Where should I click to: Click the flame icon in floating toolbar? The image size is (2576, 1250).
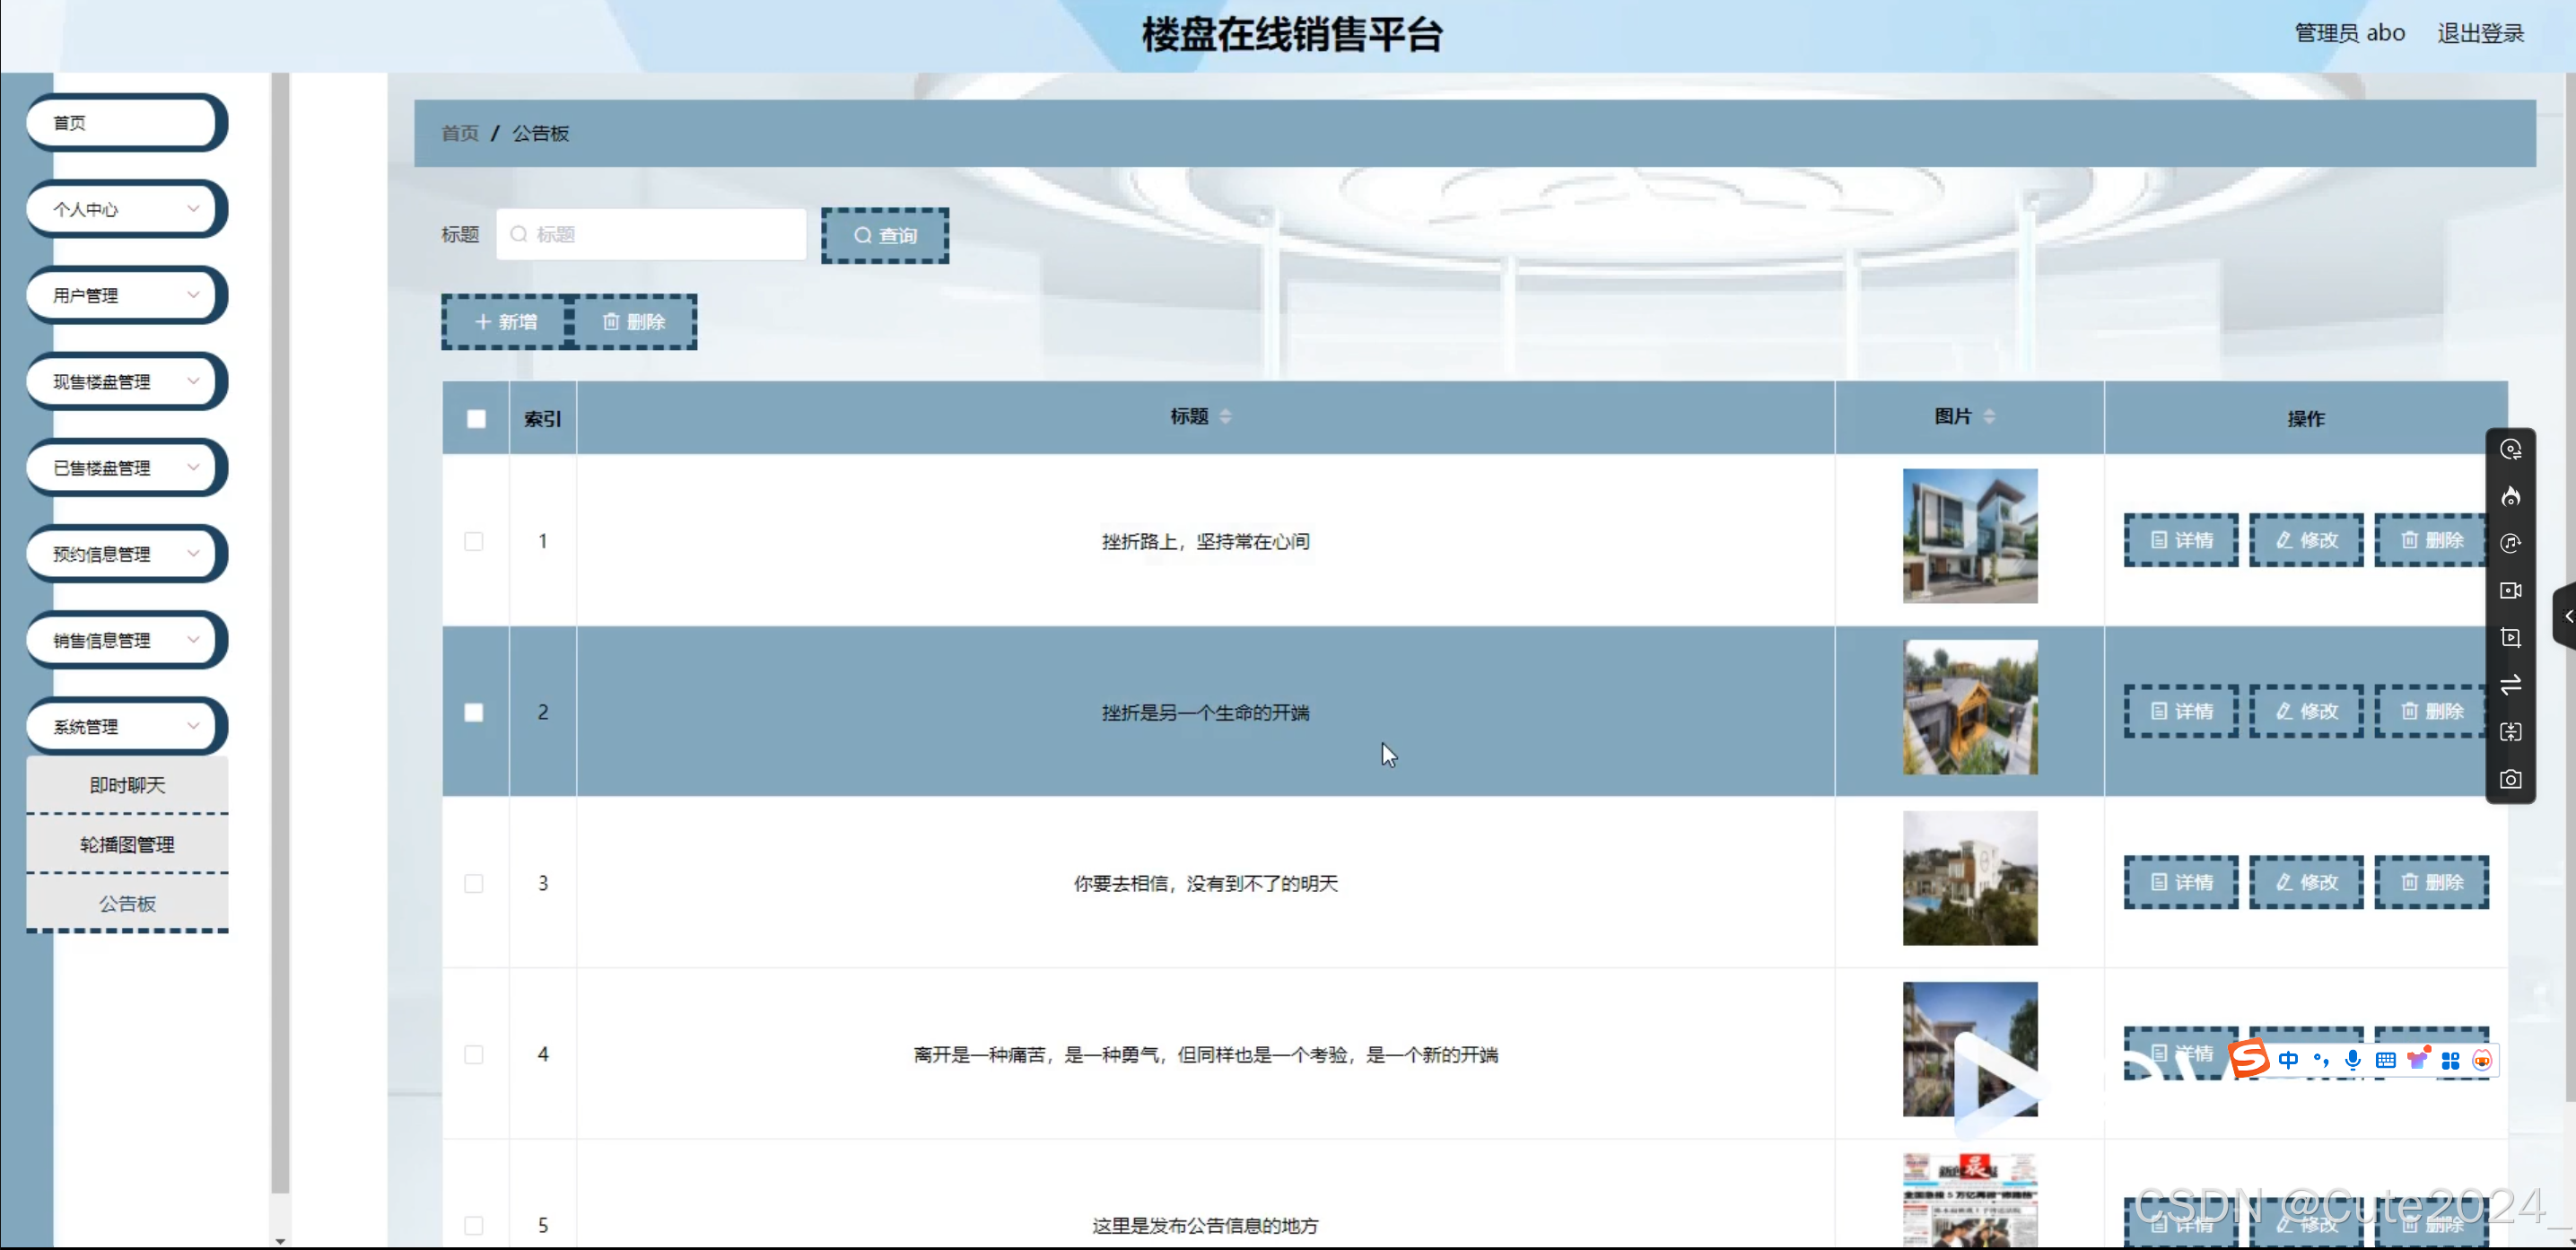coord(2510,497)
